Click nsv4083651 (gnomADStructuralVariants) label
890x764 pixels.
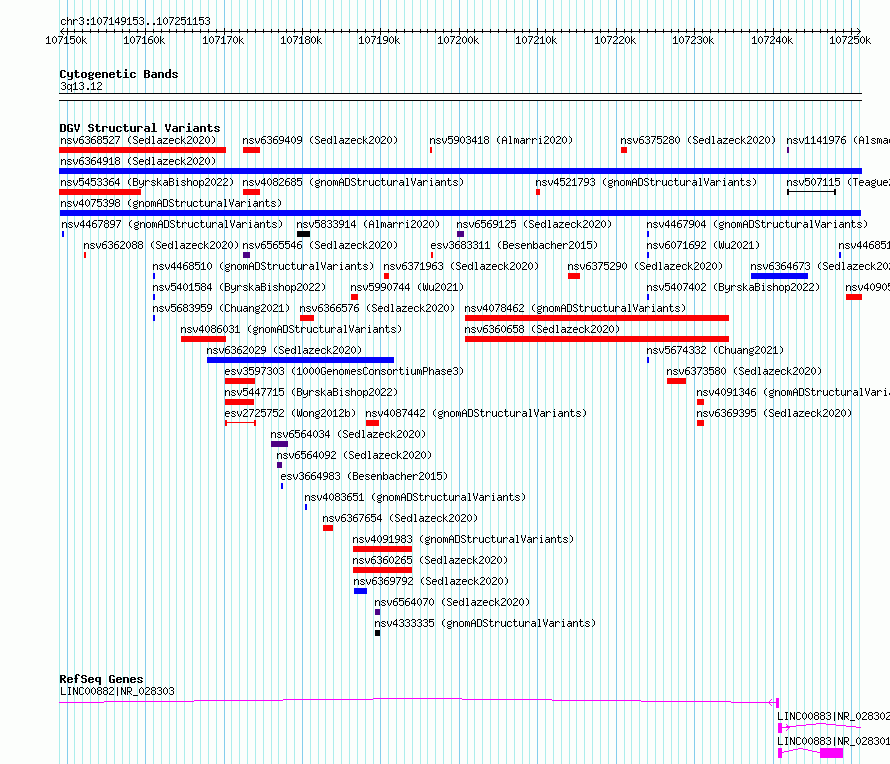(x=415, y=497)
